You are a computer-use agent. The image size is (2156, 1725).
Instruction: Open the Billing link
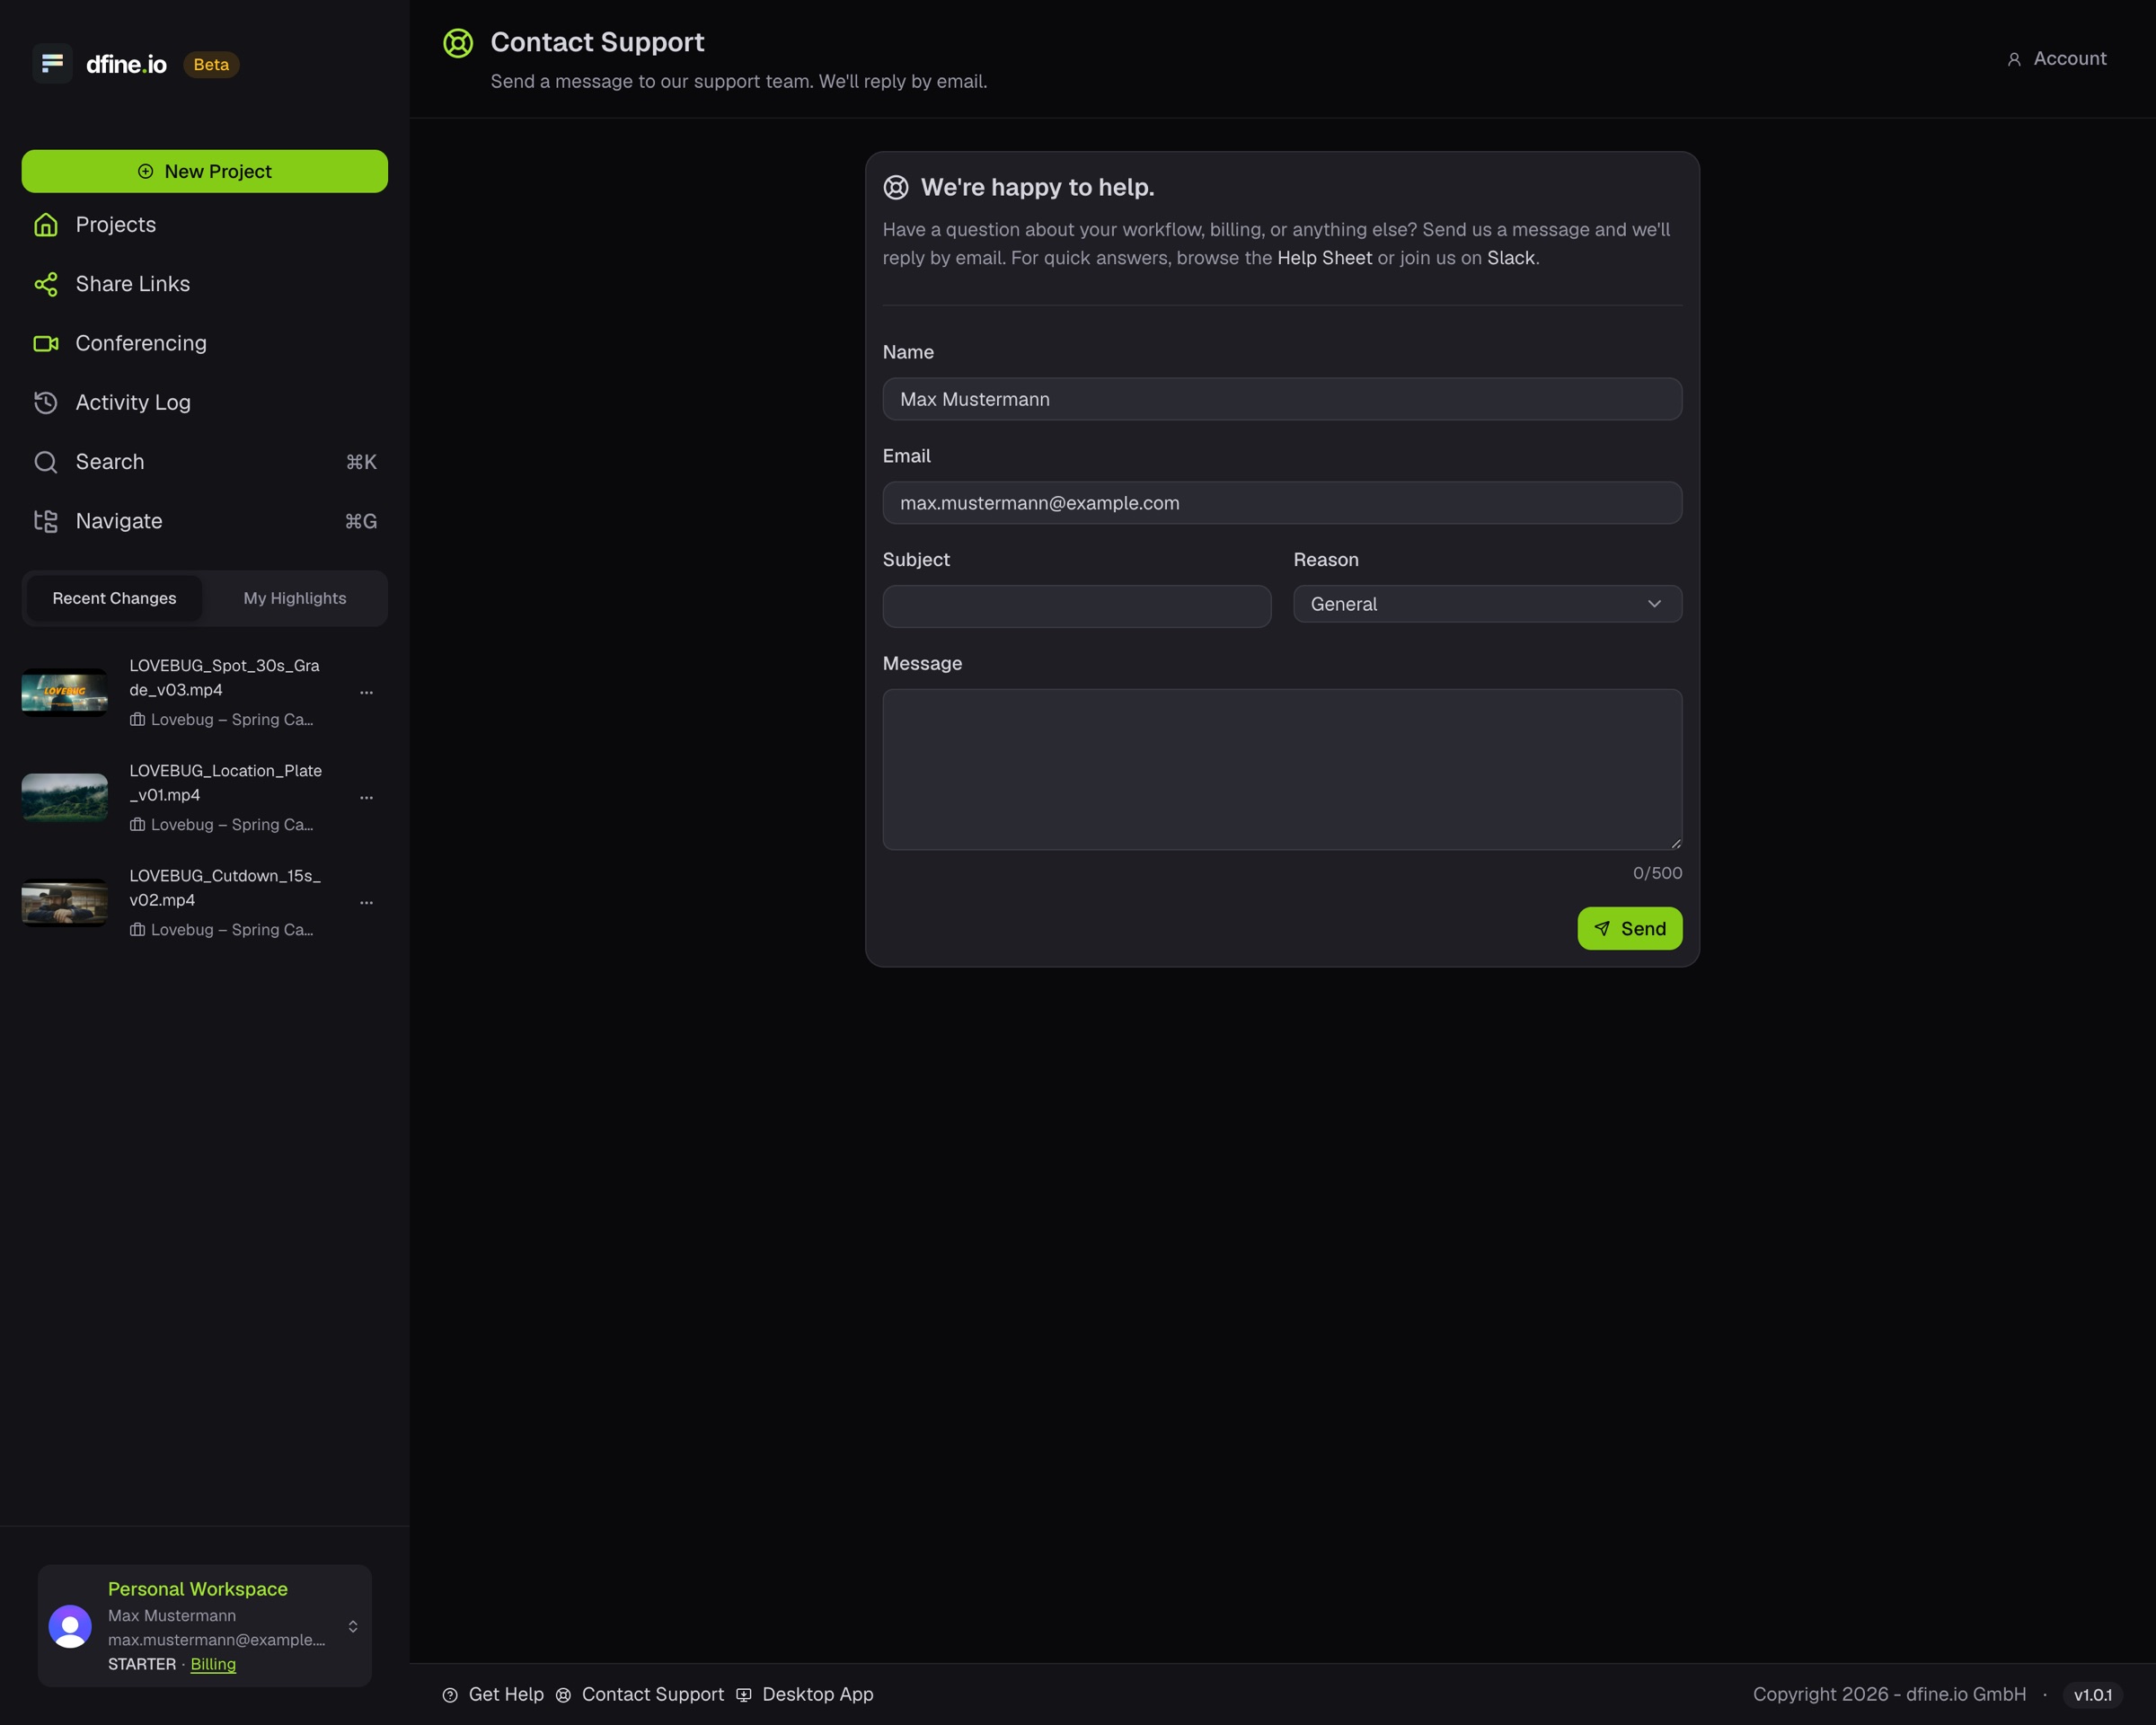(213, 1664)
